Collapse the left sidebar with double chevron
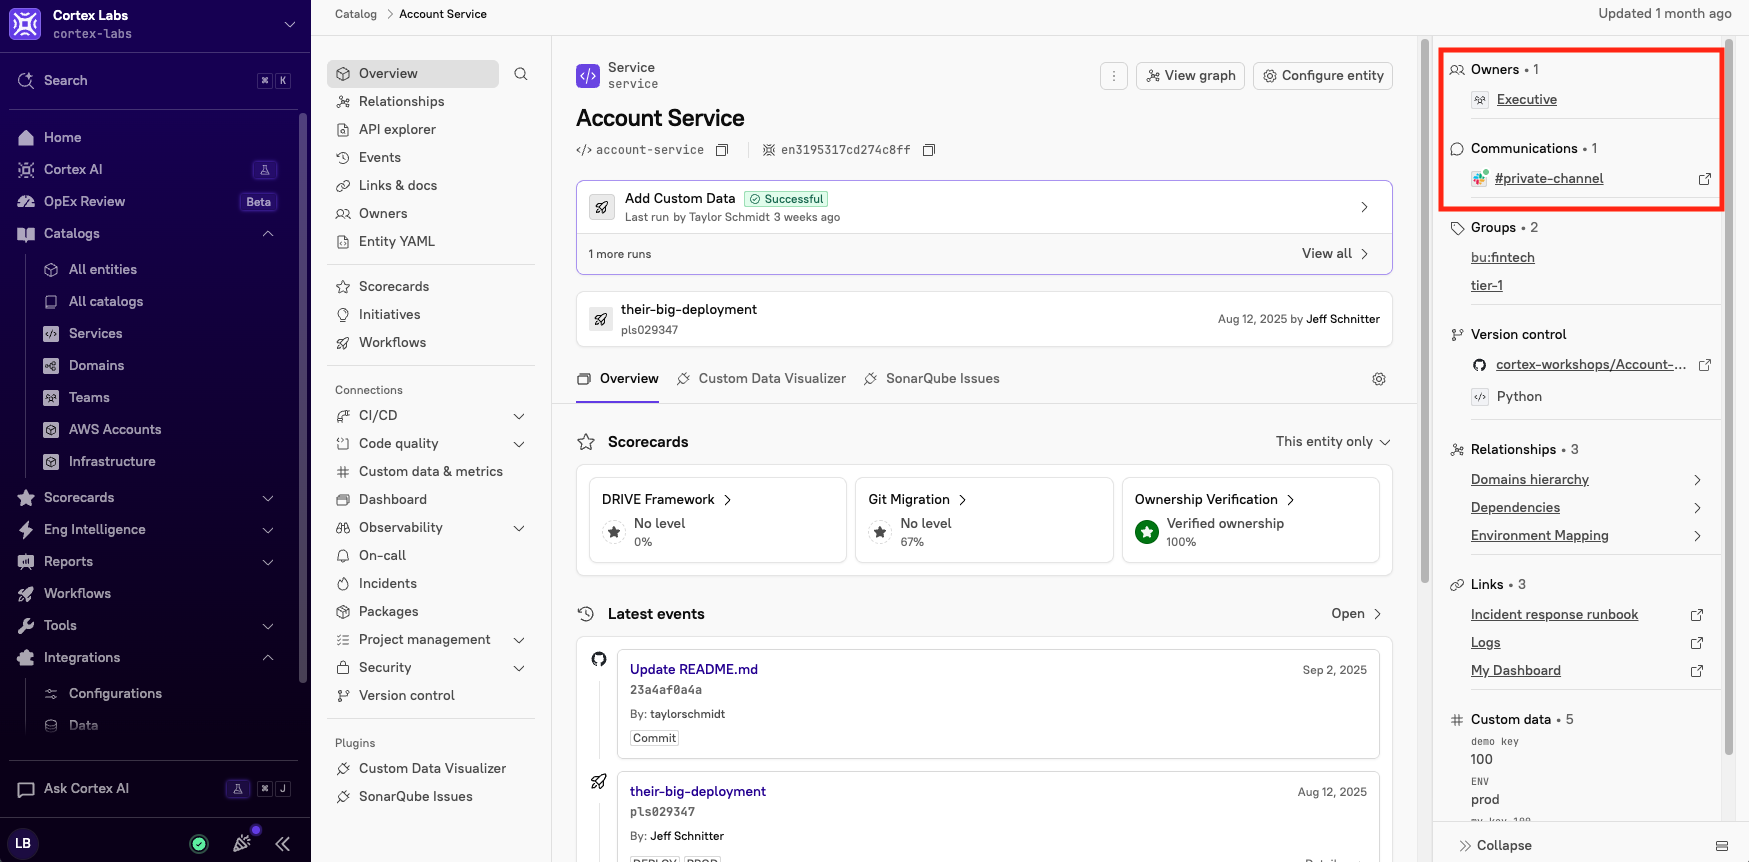This screenshot has height=862, width=1749. tap(283, 844)
